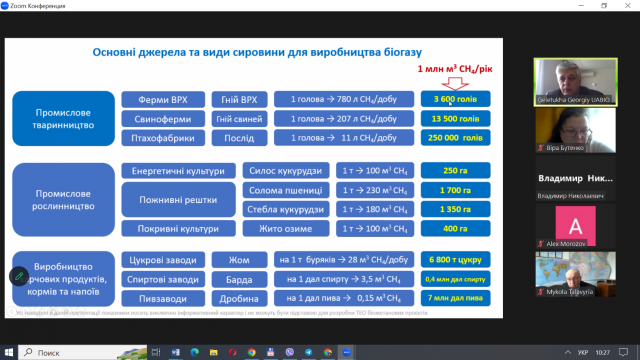The image size is (640, 360).
Task: Click the Жом box
Action: tap(239, 260)
